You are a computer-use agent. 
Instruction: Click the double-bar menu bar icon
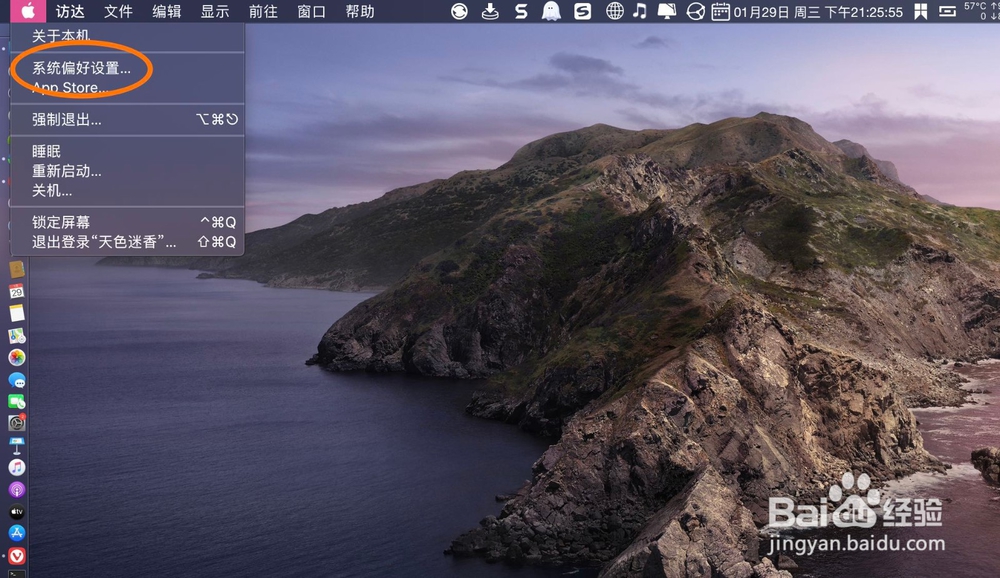pos(948,11)
